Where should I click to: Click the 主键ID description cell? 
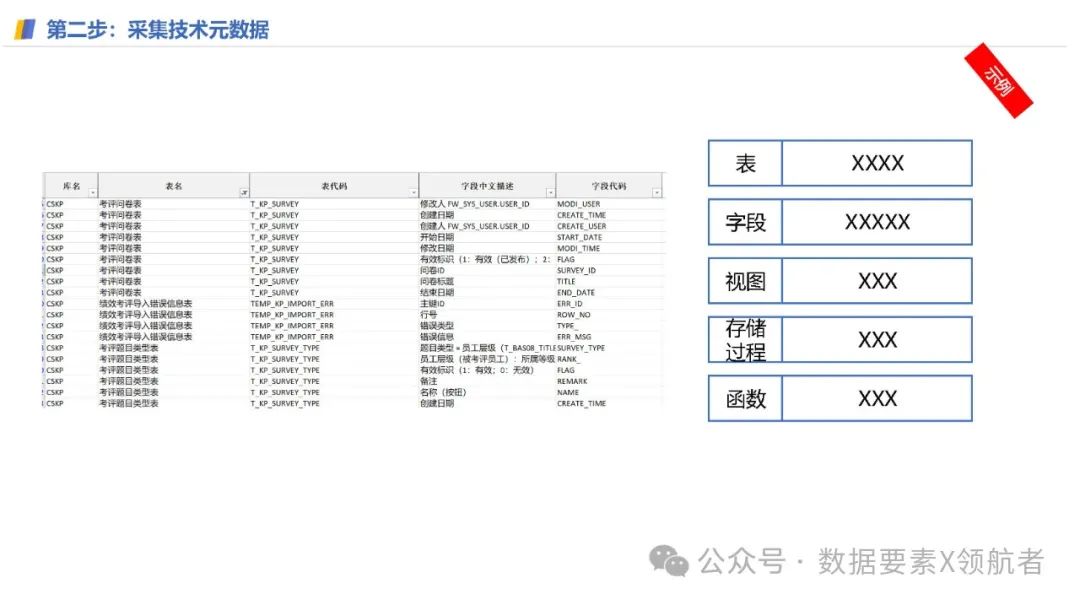coord(488,303)
